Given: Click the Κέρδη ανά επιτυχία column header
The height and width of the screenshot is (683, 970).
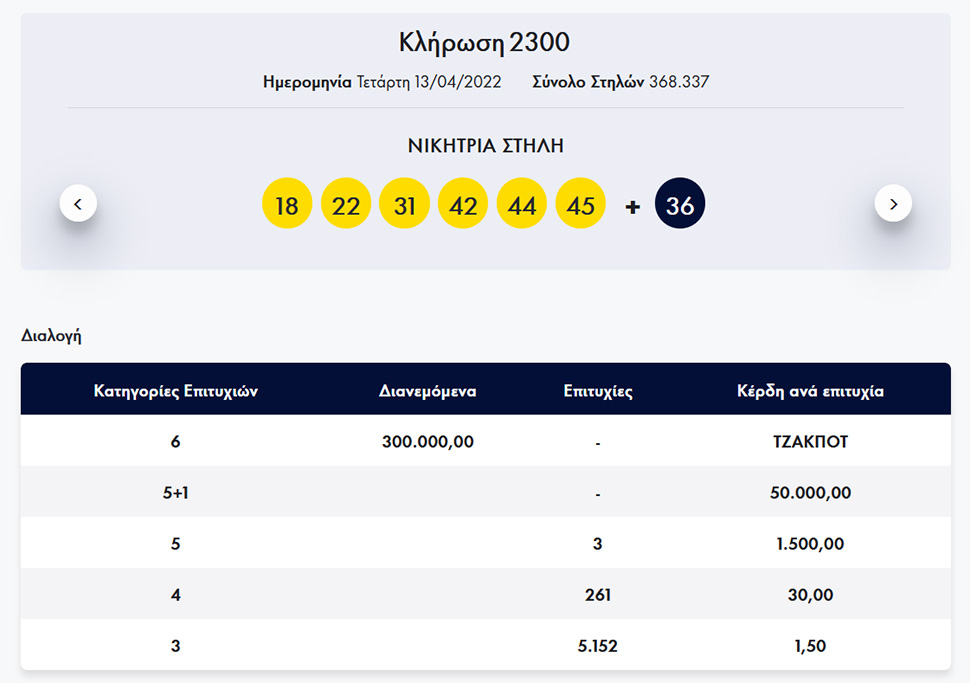Looking at the screenshot, I should pyautogui.click(x=810, y=391).
